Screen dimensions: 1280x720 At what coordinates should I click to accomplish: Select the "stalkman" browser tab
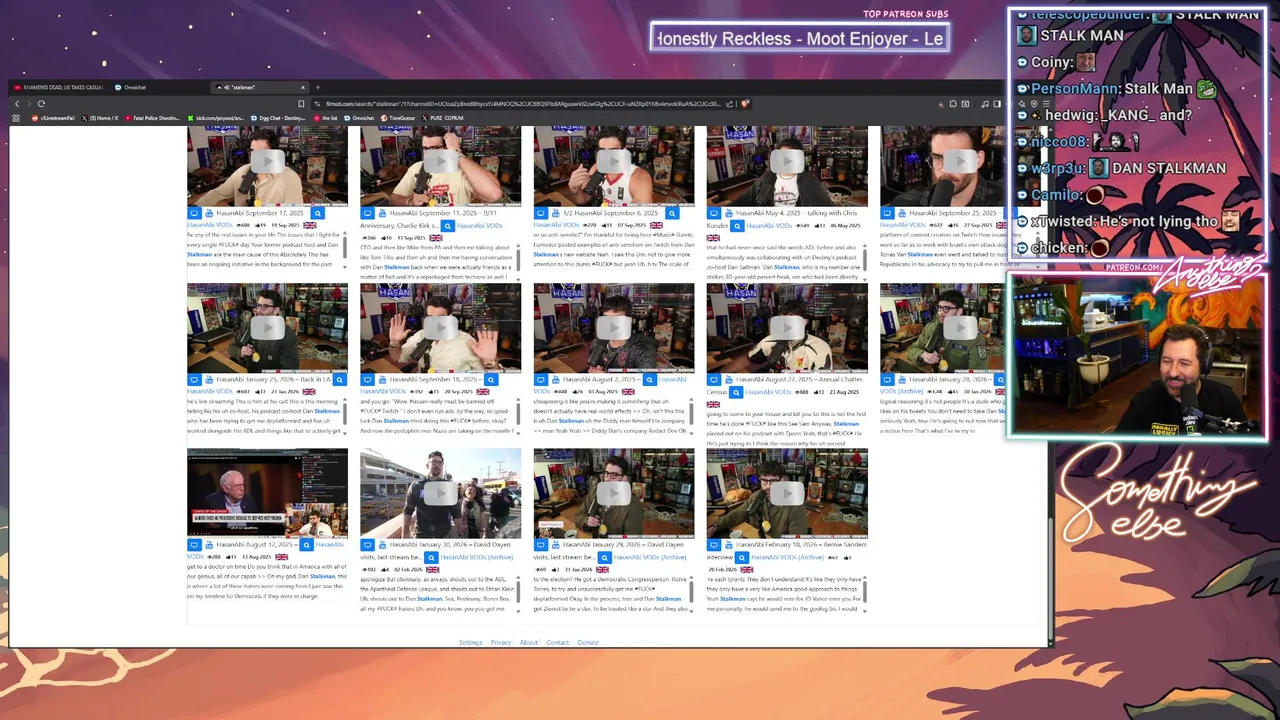pyautogui.click(x=260, y=87)
